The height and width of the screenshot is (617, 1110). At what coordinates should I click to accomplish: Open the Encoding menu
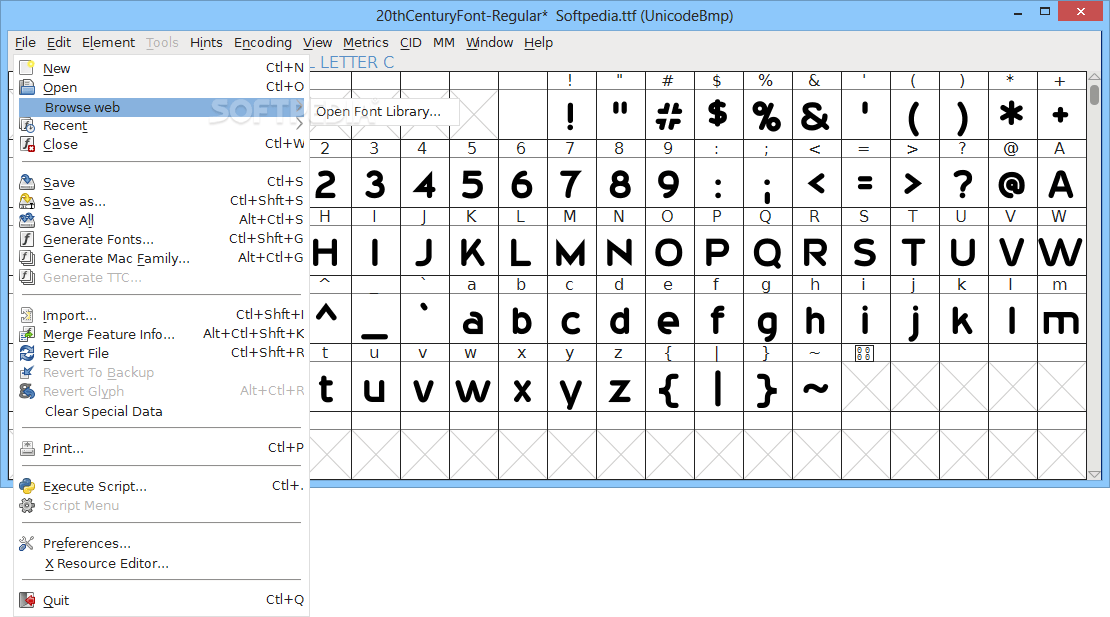pyautogui.click(x=263, y=42)
